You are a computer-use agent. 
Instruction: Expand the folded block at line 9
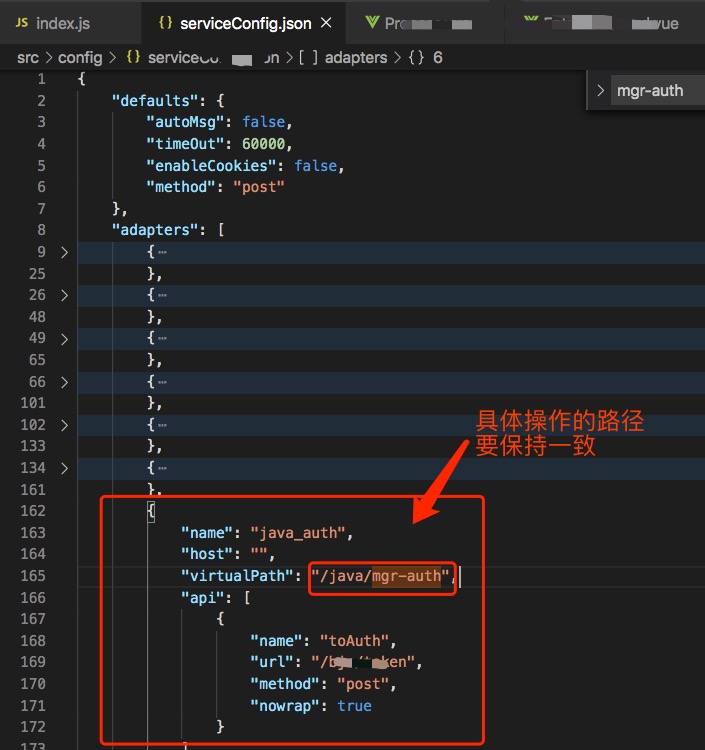click(x=65, y=252)
